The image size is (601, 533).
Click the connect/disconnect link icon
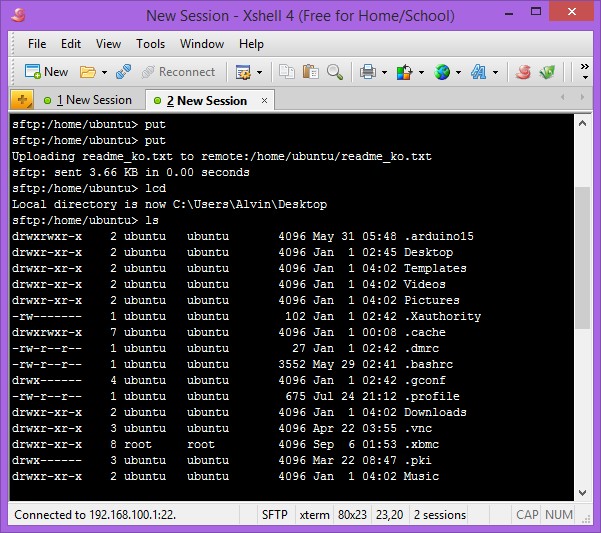tap(123, 72)
